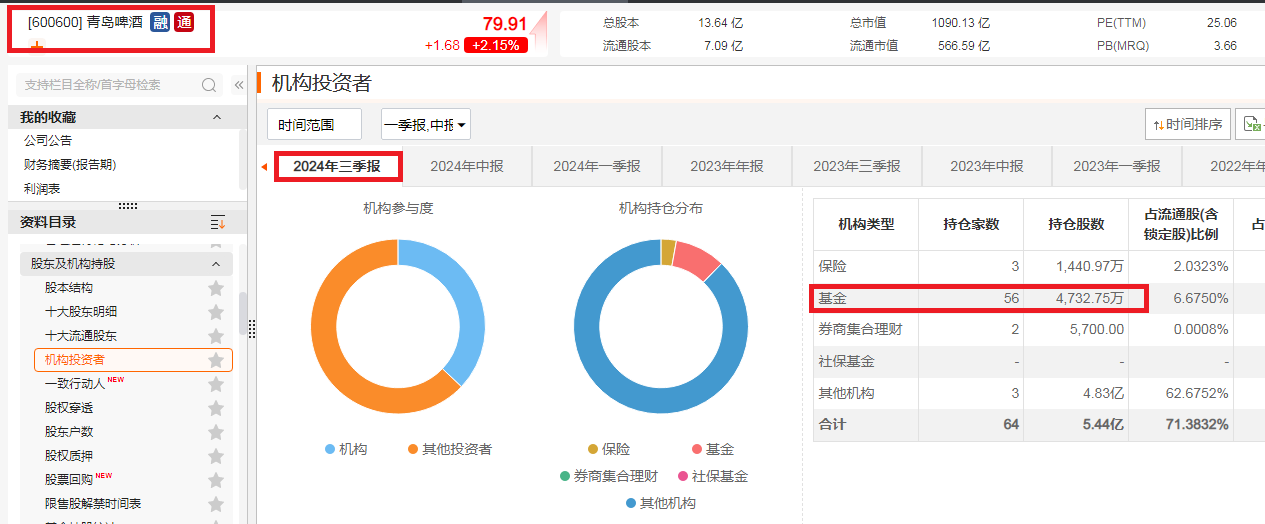Switch to the 2023年中报 tab
Image resolution: width=1265 pixels, height=524 pixels.
987,167
